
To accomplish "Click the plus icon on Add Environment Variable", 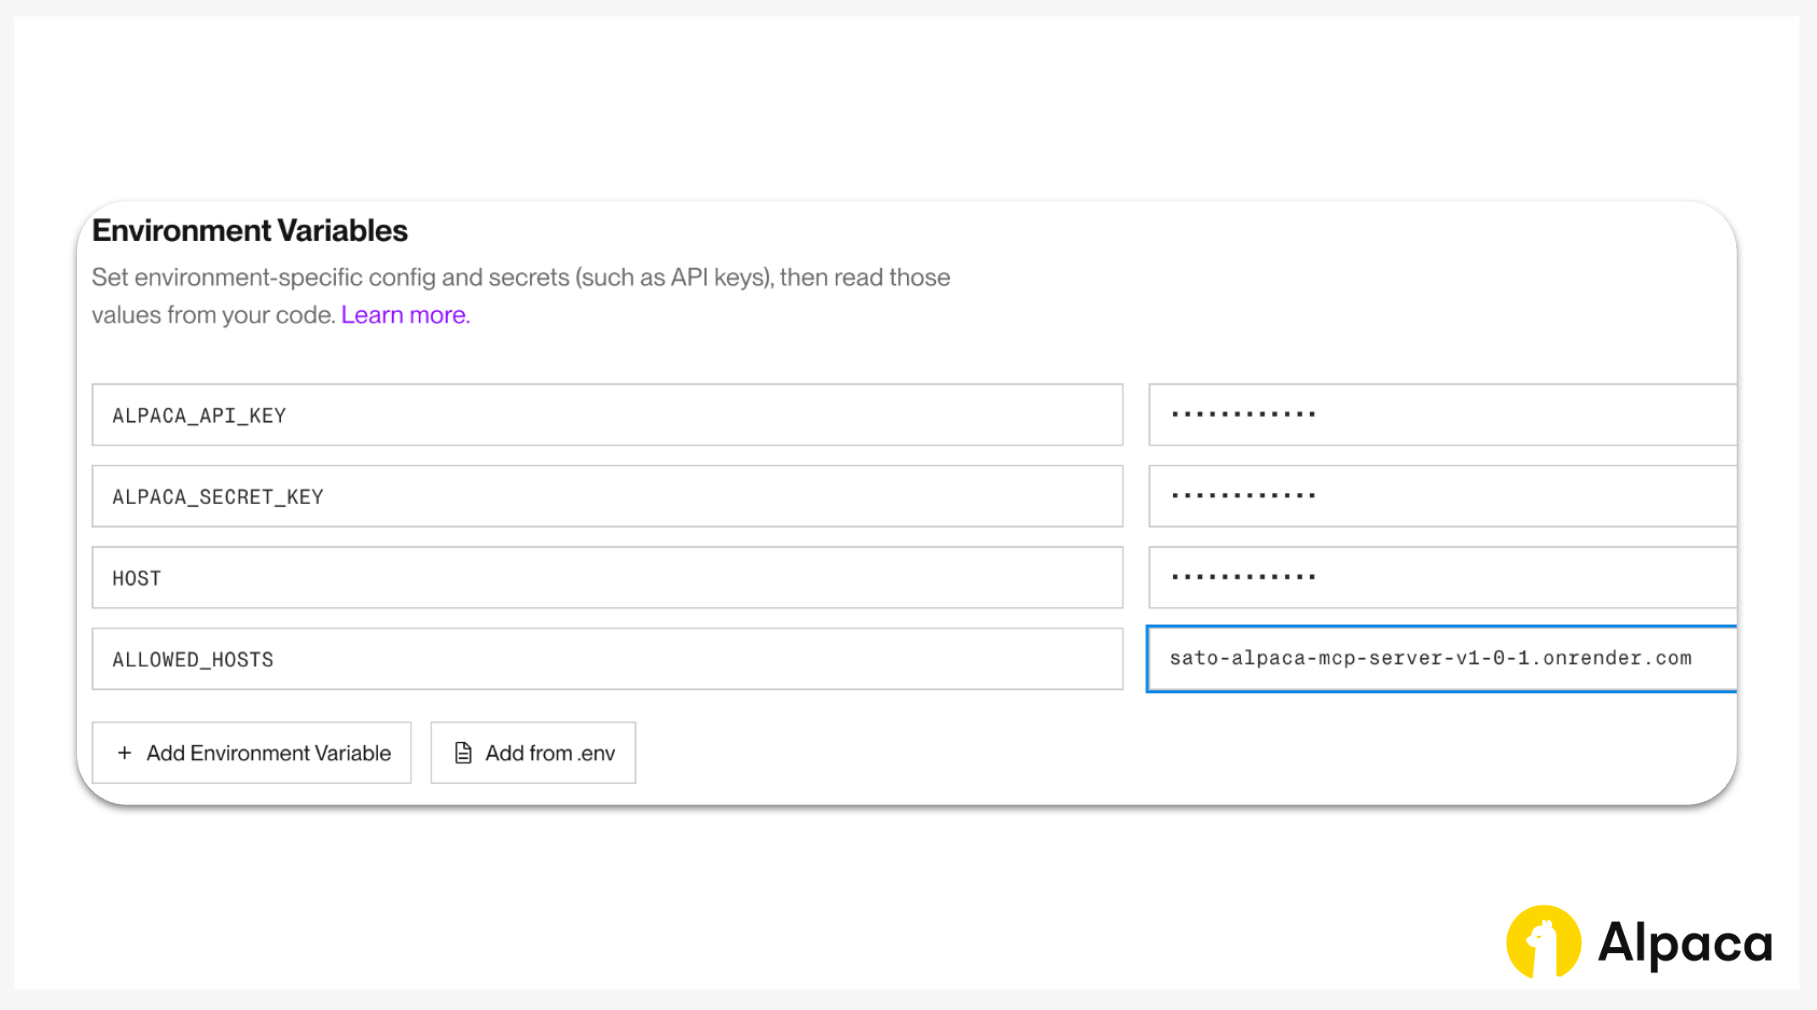I will (x=124, y=753).
